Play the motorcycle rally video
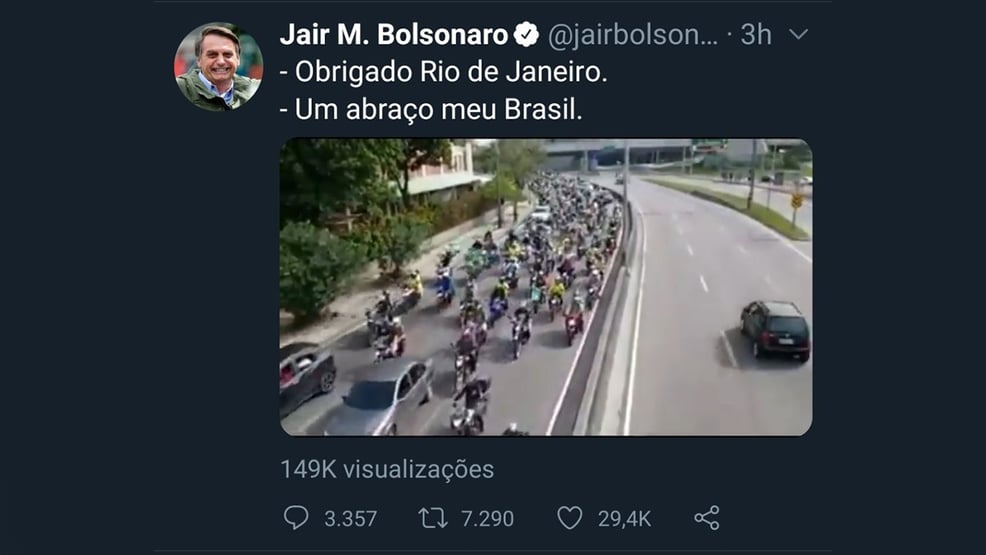Screen dimensions: 986x555 (x=546, y=287)
